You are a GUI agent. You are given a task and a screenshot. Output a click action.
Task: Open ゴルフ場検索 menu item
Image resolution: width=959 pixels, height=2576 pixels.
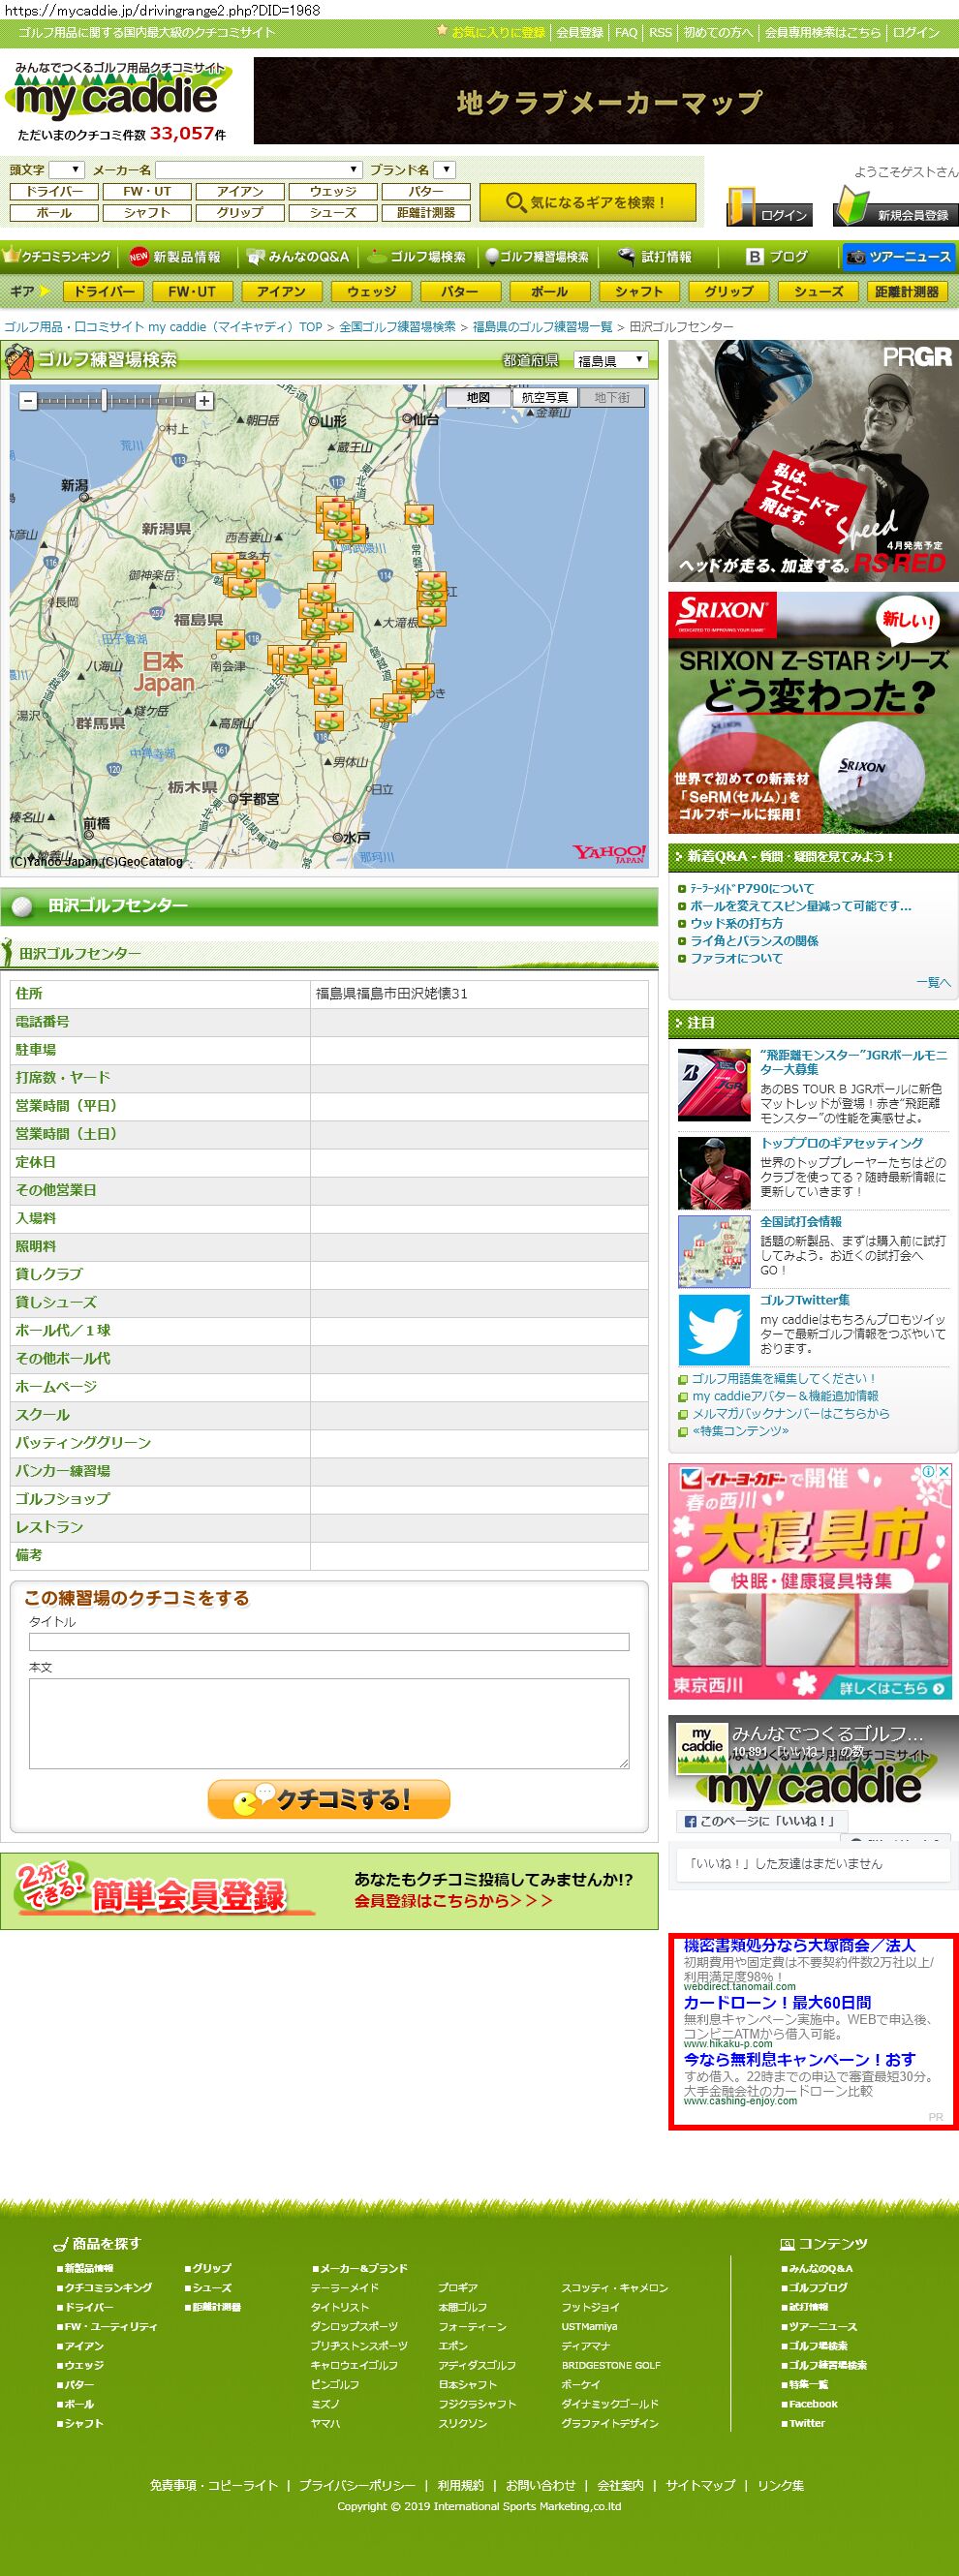click(x=417, y=257)
